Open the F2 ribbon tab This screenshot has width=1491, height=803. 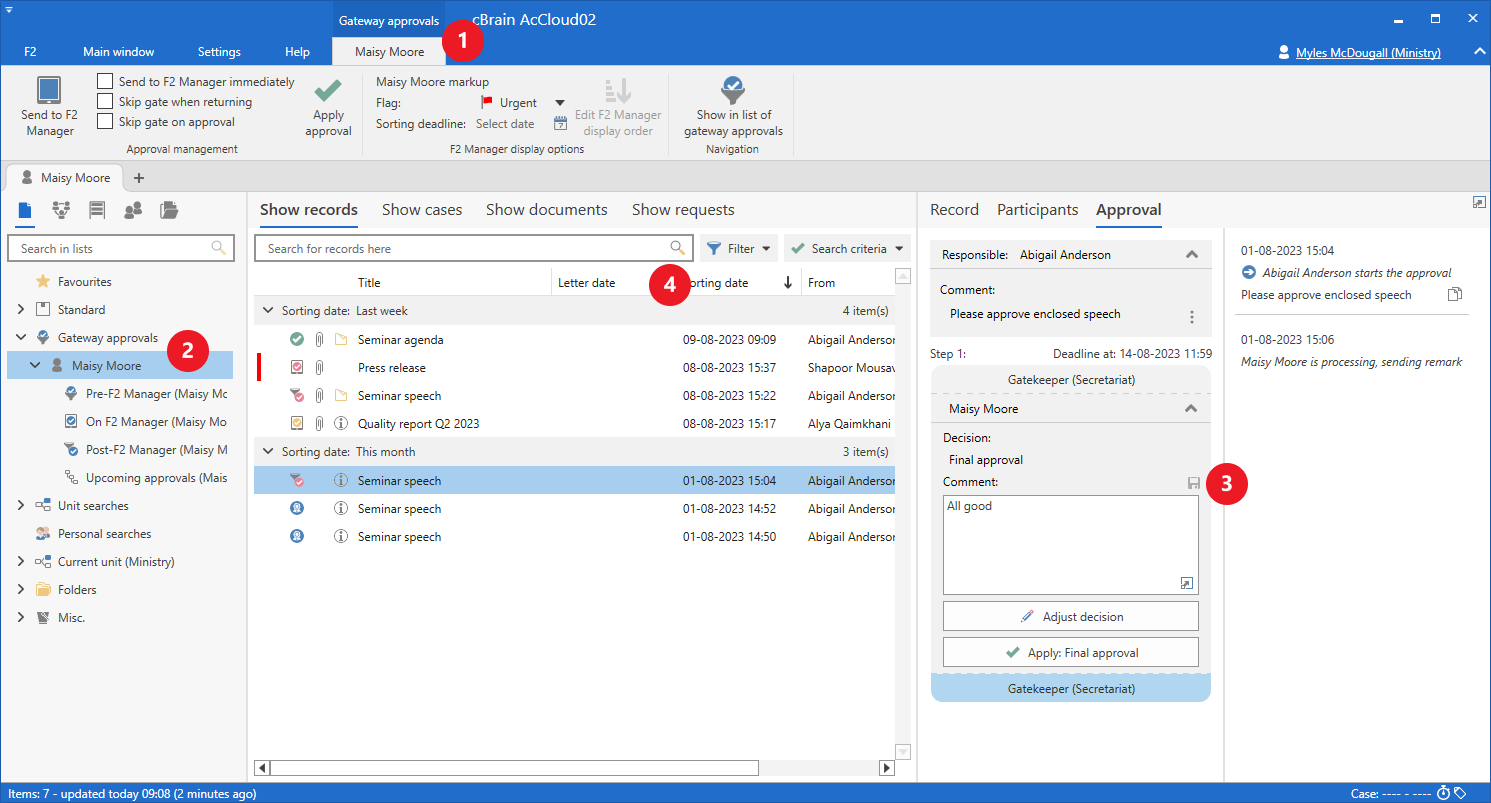(31, 52)
